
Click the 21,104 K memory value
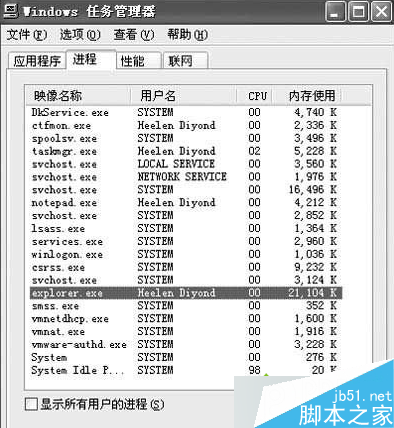click(313, 293)
